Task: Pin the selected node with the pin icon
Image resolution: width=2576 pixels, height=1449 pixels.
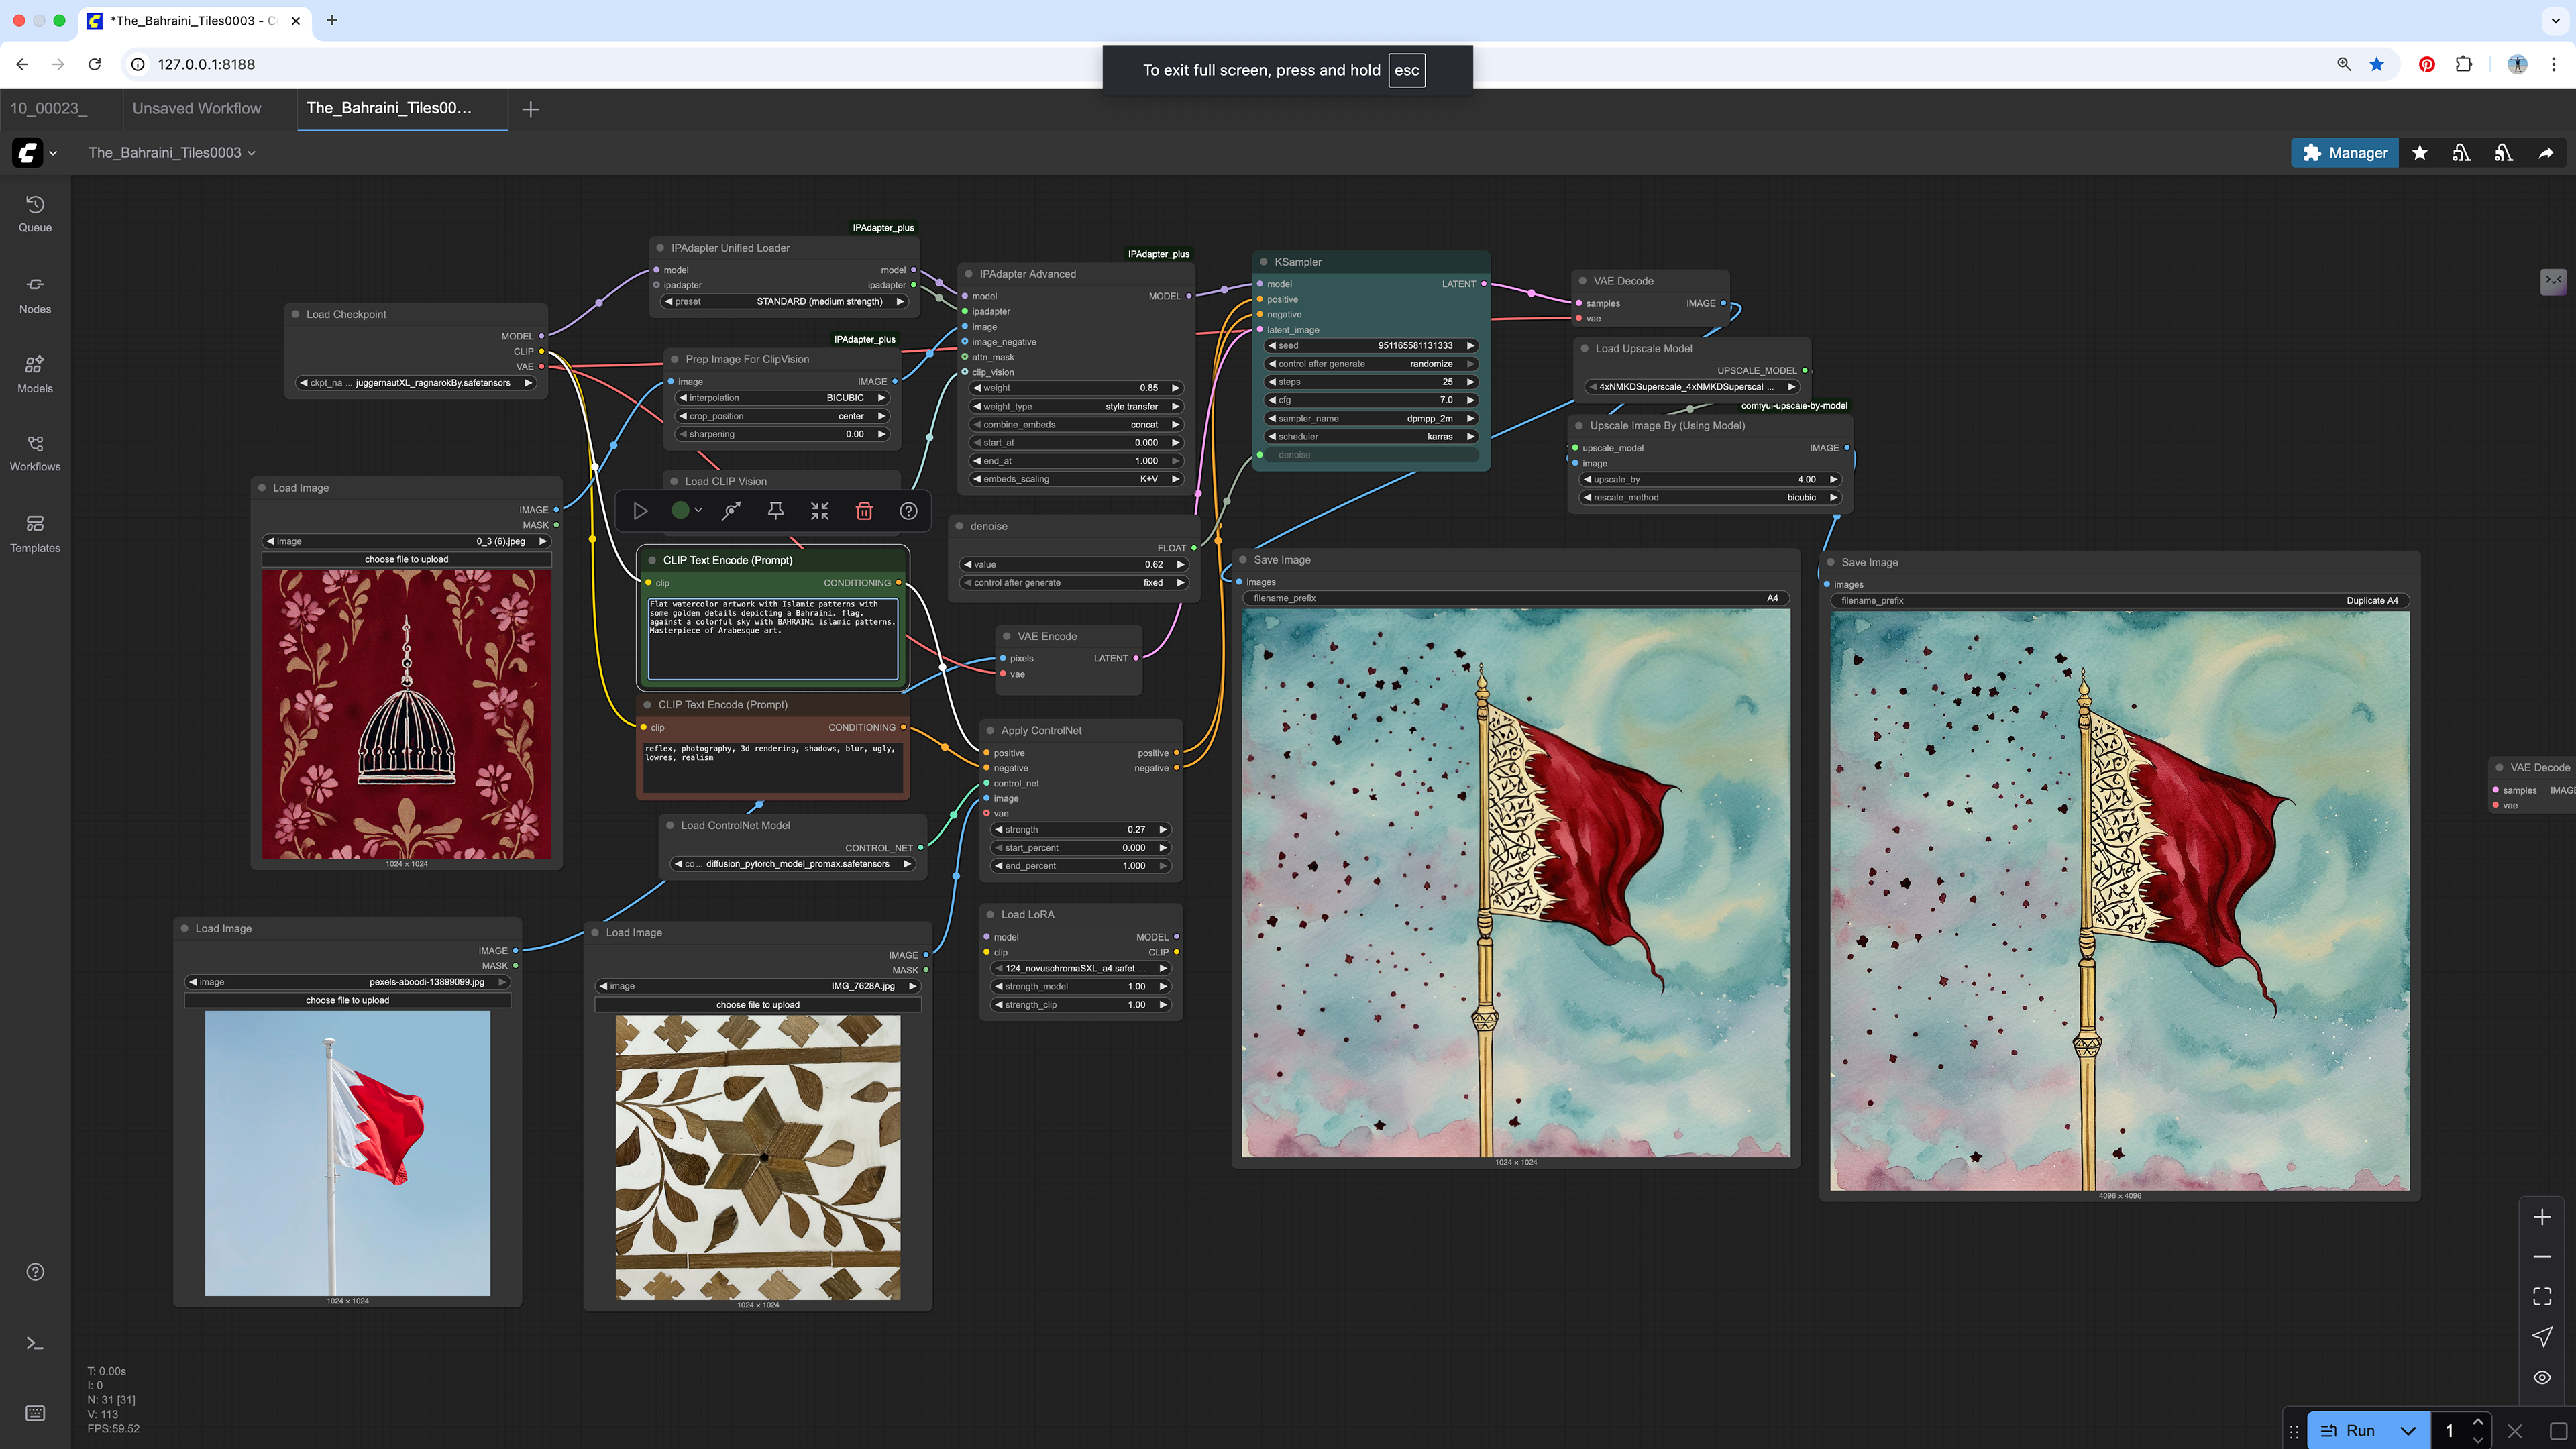Action: 775,511
